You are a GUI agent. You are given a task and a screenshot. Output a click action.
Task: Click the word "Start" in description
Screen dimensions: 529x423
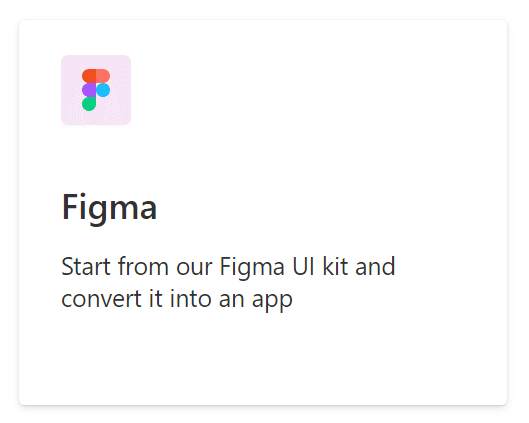coord(86,266)
